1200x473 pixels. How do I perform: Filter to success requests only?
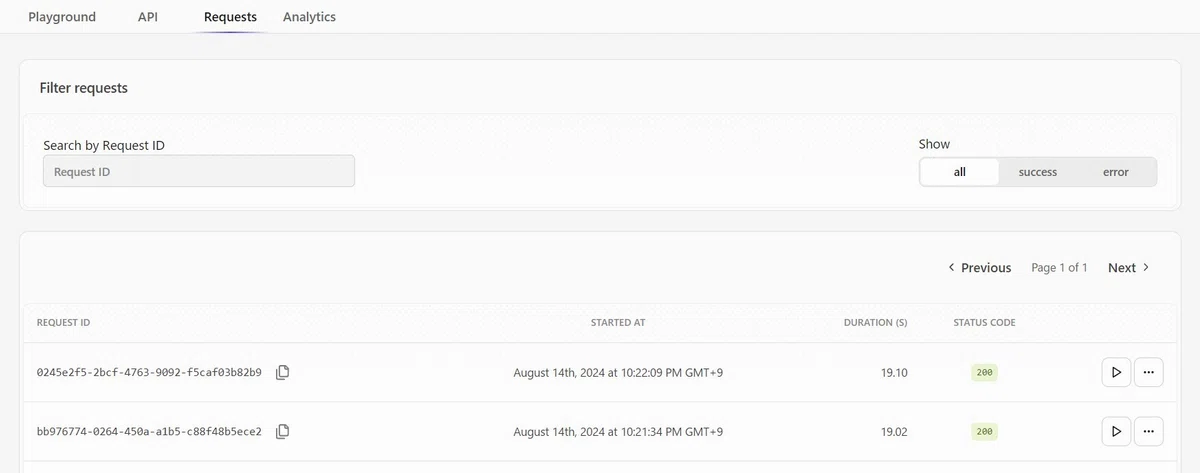tap(1037, 172)
